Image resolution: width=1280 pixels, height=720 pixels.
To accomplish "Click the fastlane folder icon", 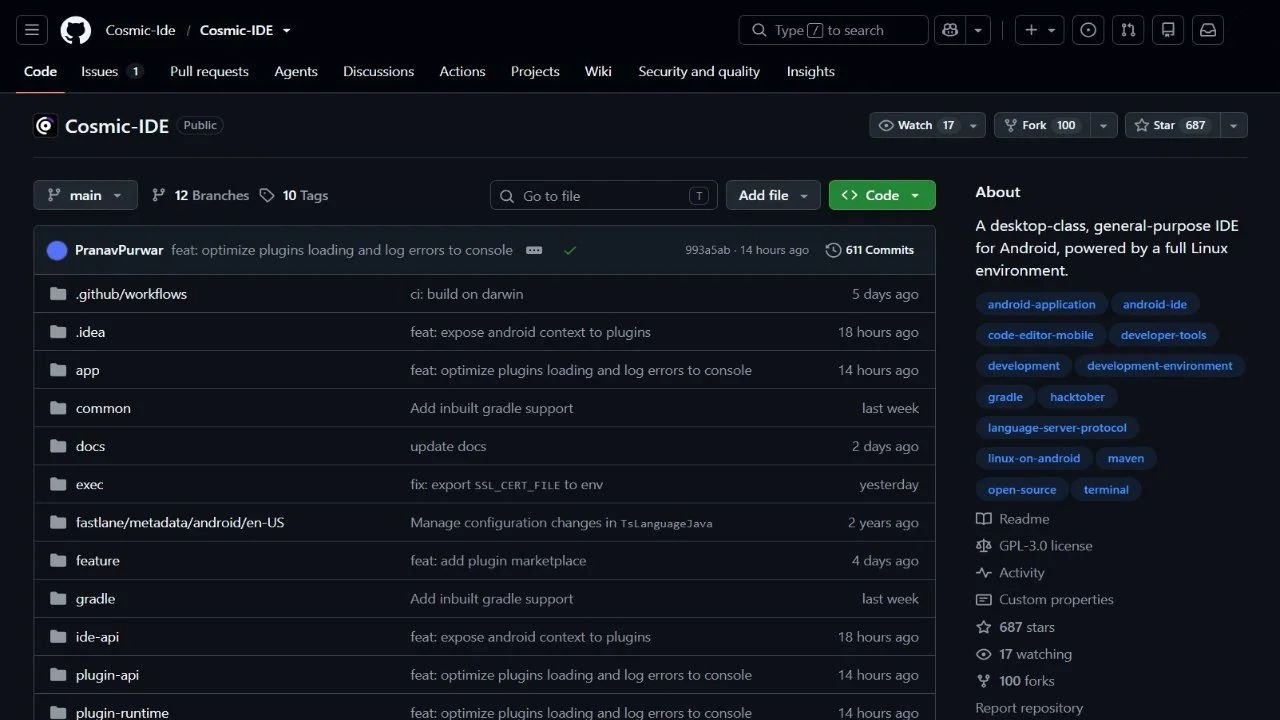I will (58, 522).
